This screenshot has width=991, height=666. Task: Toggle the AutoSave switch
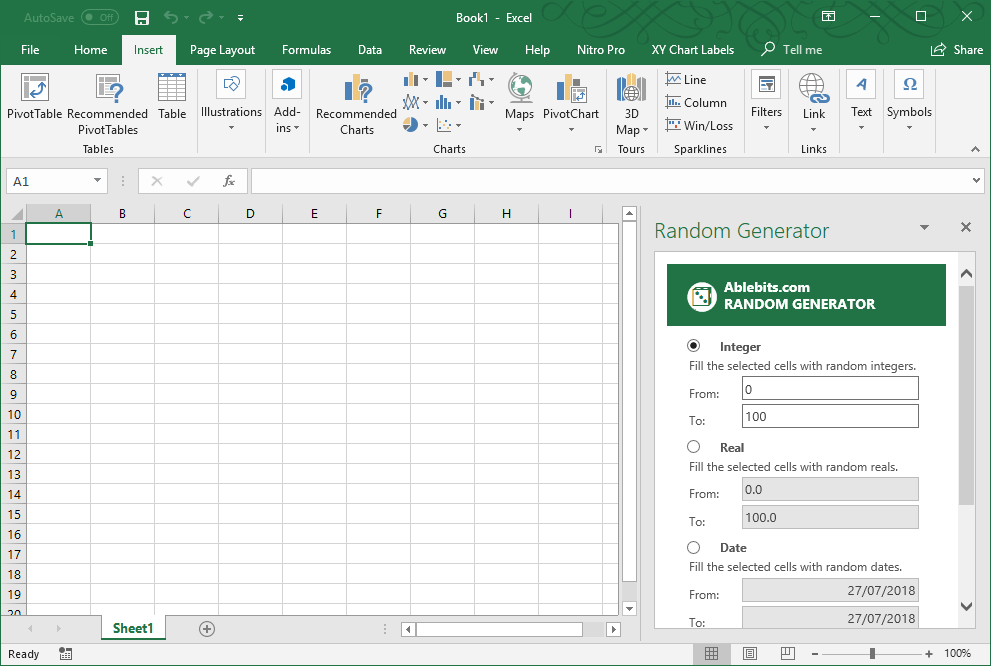99,18
